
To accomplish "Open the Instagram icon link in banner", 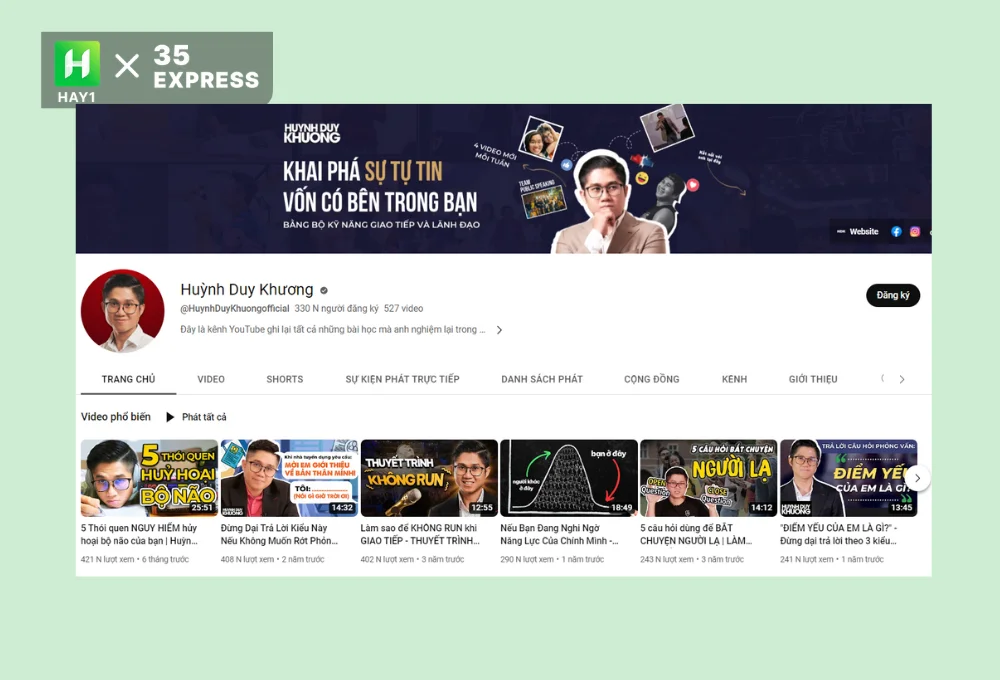I will [915, 232].
